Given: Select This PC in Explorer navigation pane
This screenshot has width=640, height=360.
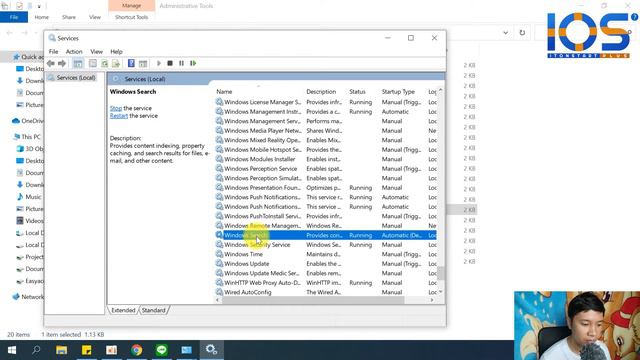Looking at the screenshot, I should pos(27,137).
